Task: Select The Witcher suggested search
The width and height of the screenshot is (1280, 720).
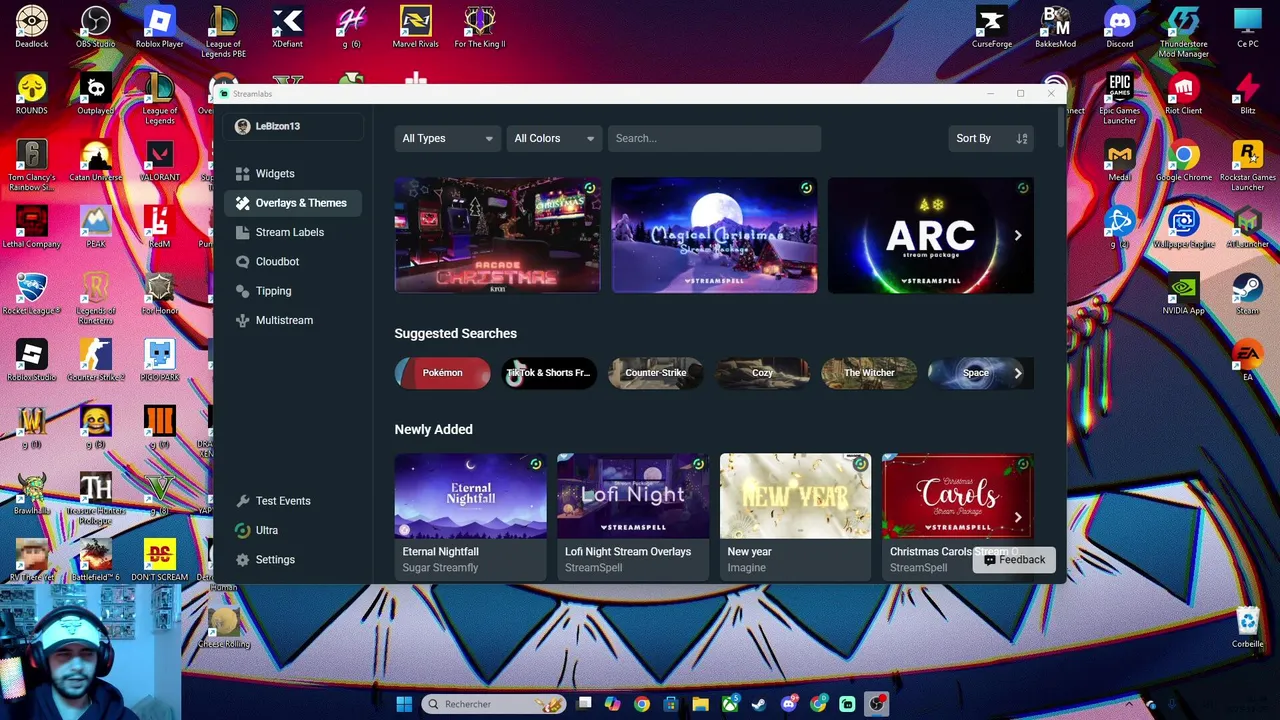Action: [x=869, y=373]
